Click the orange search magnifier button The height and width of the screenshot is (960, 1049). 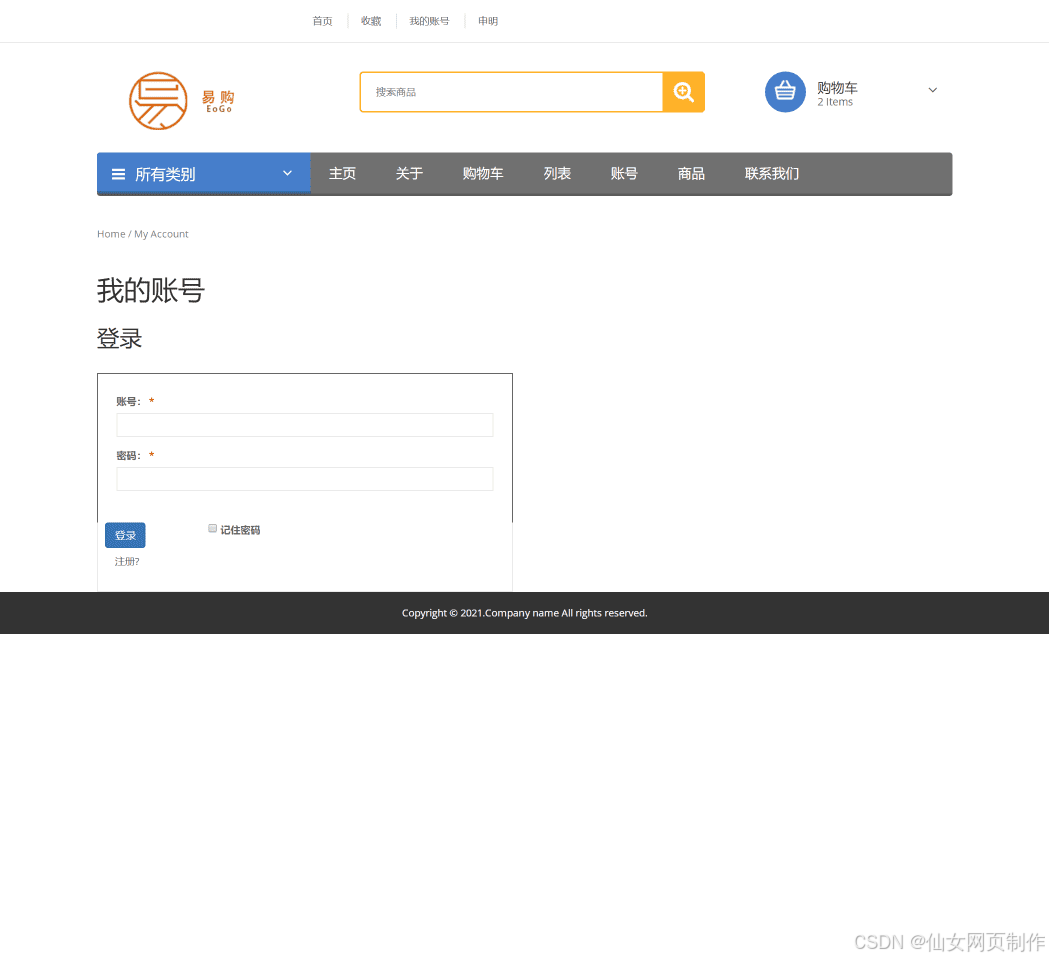click(683, 92)
